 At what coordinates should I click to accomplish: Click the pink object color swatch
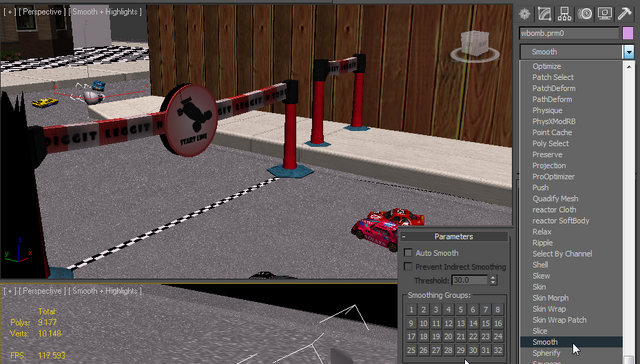point(628,33)
